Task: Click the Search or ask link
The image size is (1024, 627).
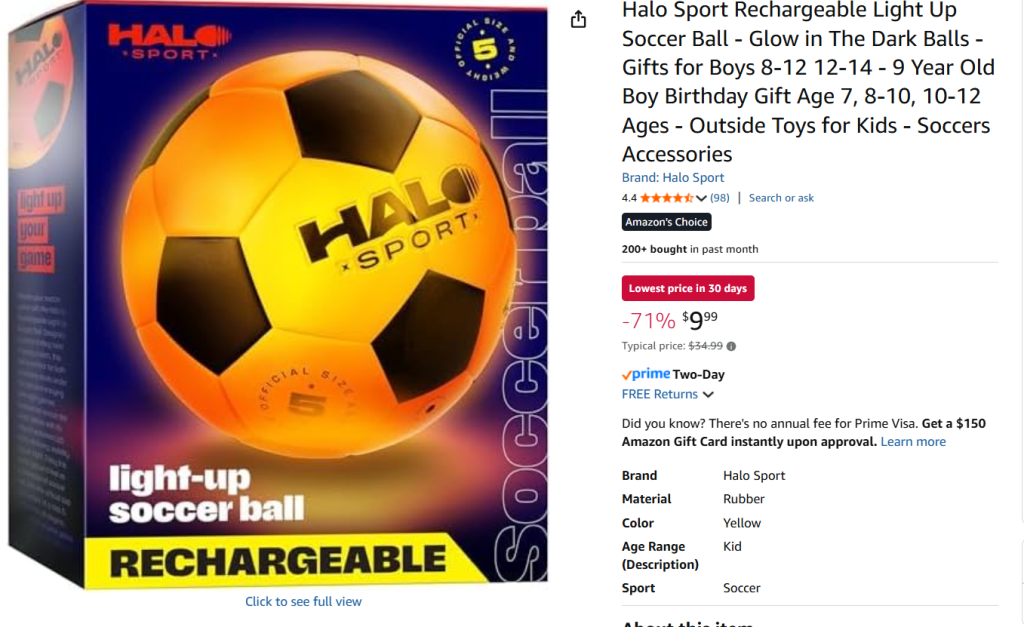Action: pos(781,198)
